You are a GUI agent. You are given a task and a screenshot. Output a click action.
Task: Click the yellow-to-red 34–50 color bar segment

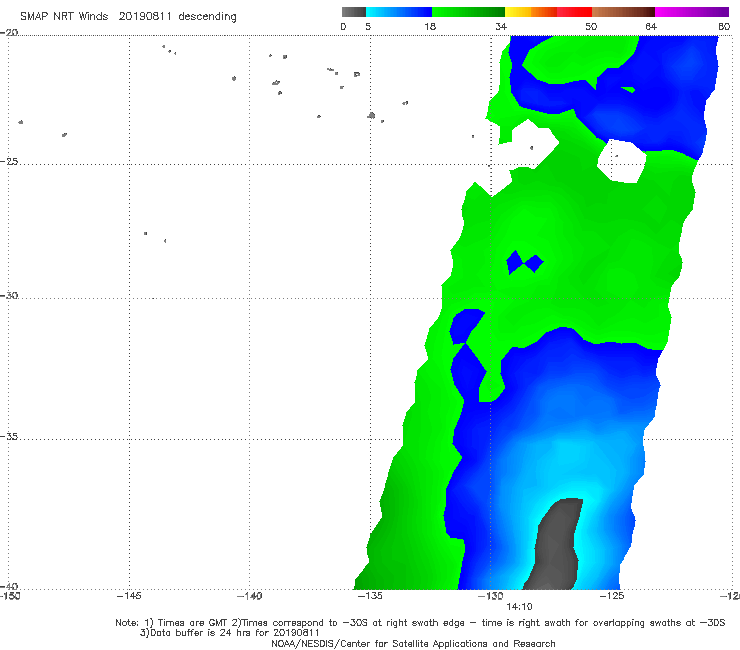click(548, 12)
